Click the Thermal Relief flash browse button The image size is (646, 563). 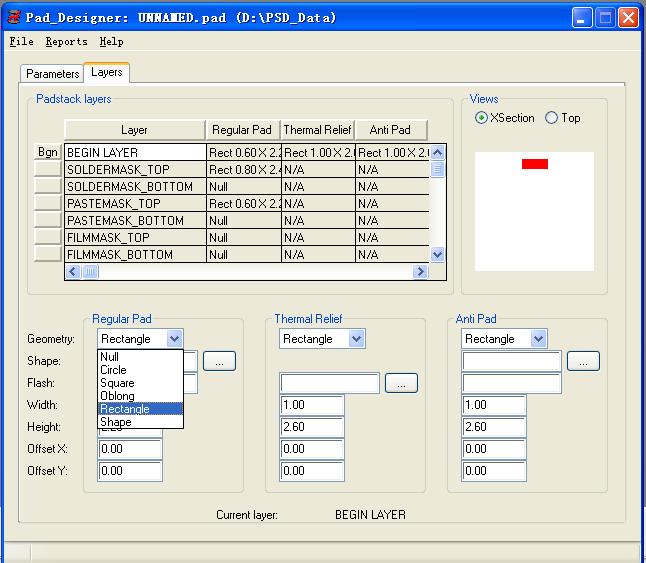tap(401, 383)
